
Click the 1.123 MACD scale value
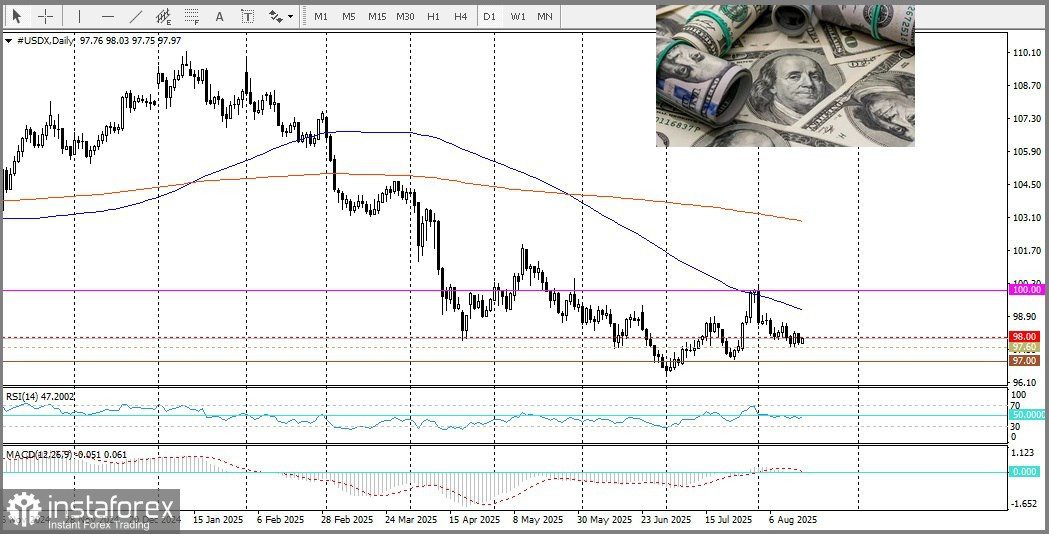(1025, 452)
